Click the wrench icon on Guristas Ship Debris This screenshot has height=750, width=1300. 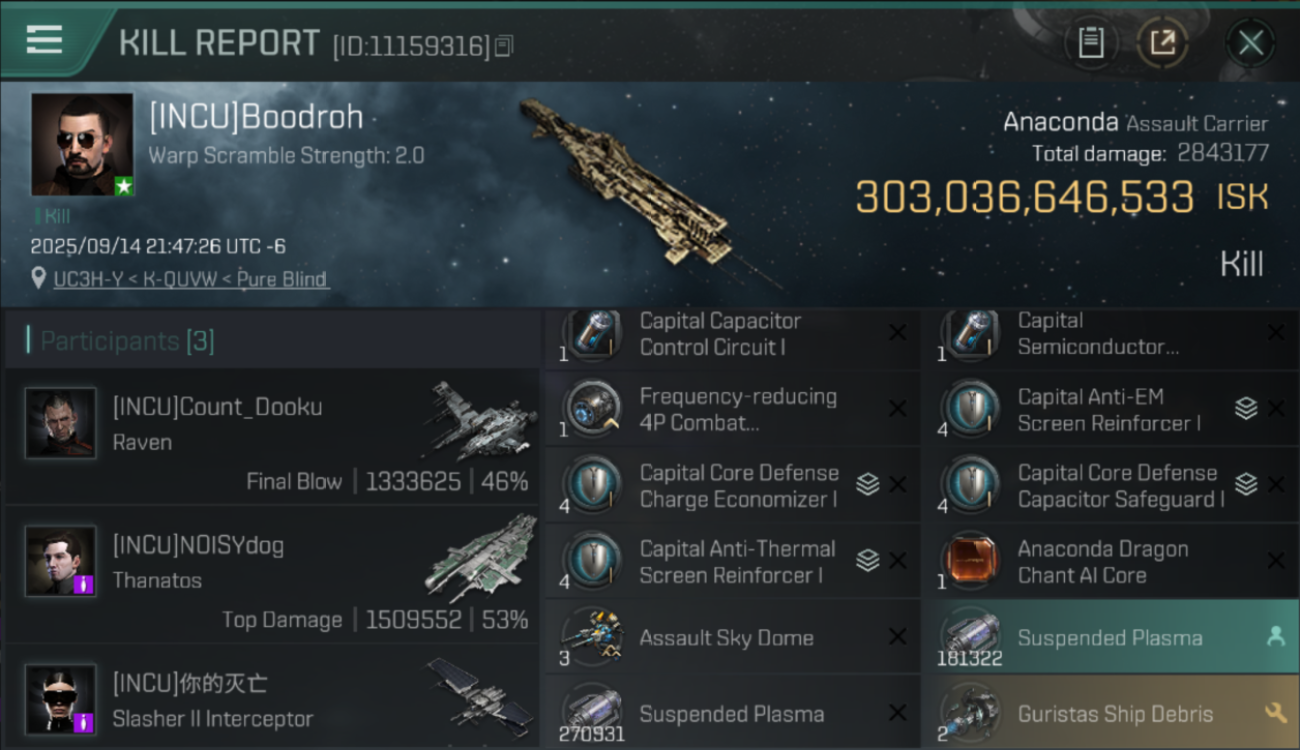[1275, 713]
